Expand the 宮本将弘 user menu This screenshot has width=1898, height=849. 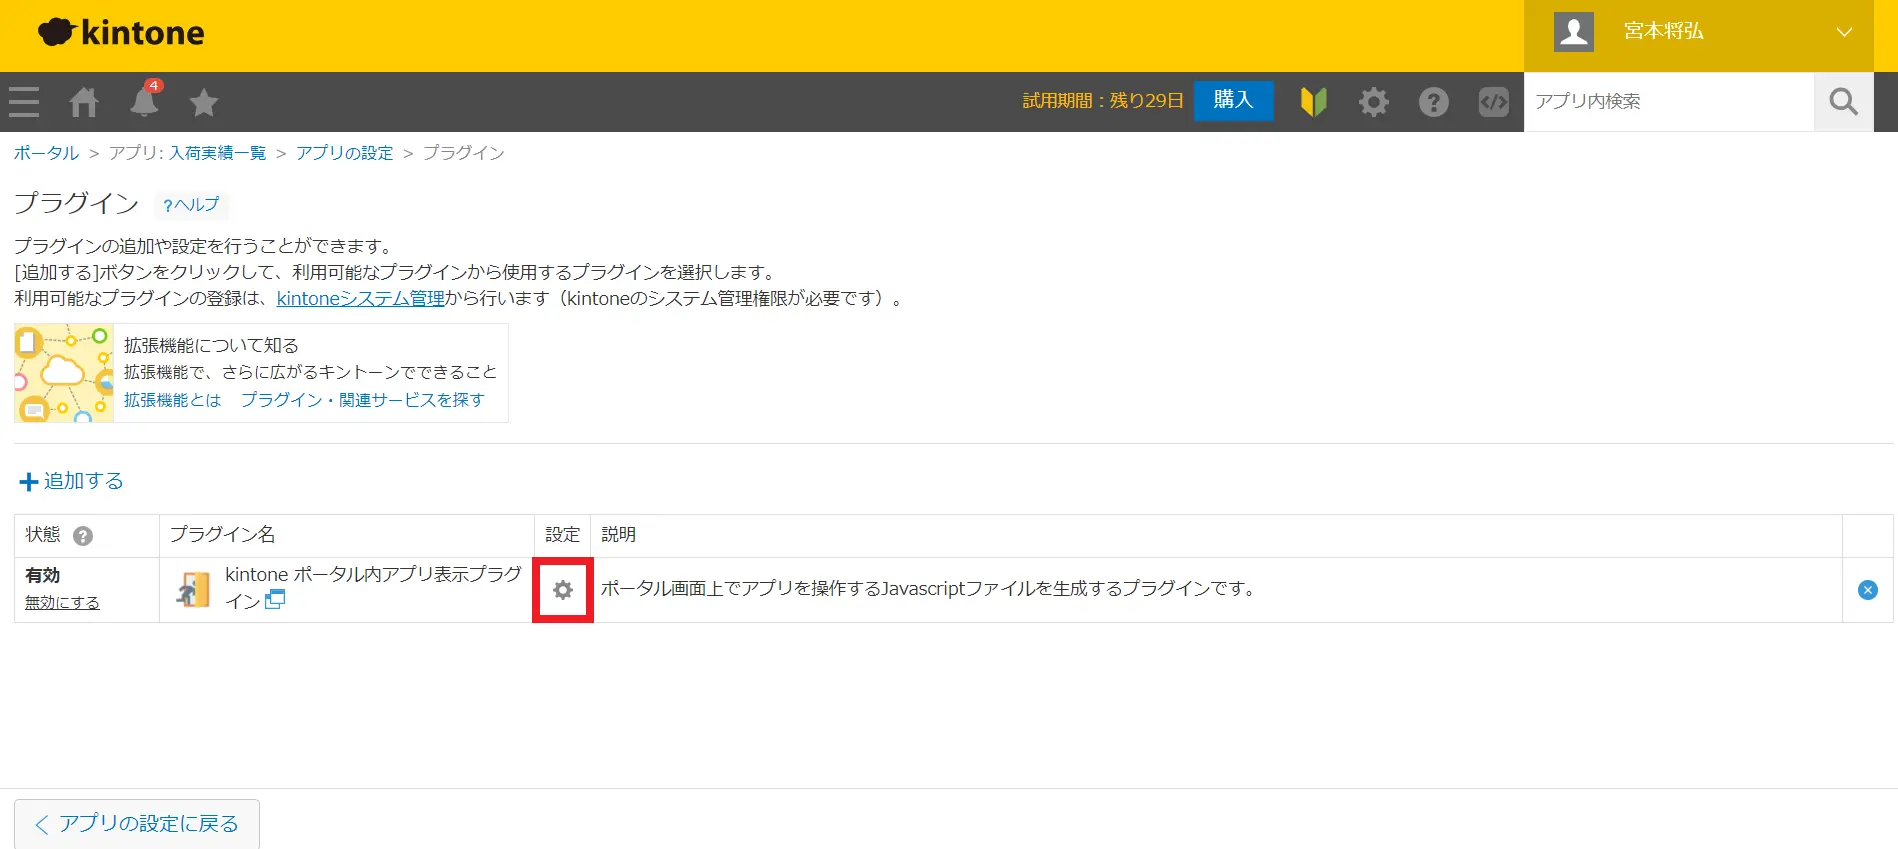pos(1844,32)
